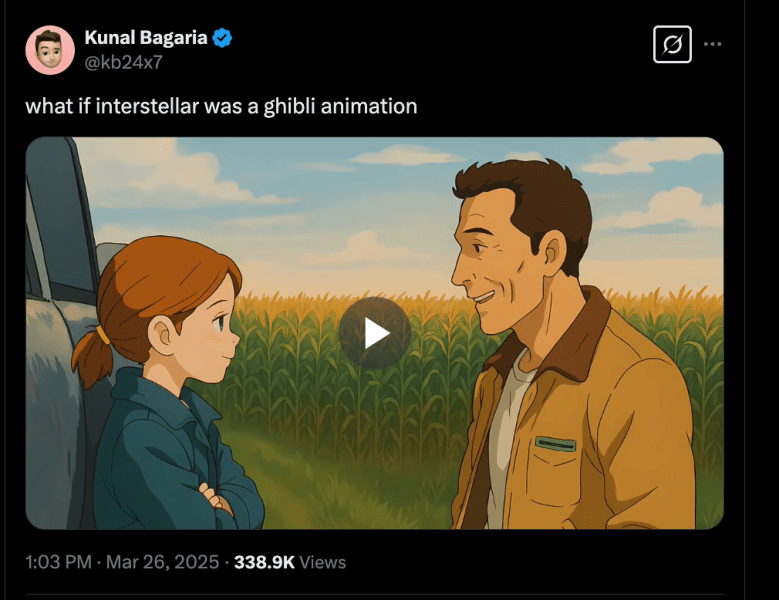Open the @kb24x7 handle link
Screen dimensions: 779x600
(123, 62)
